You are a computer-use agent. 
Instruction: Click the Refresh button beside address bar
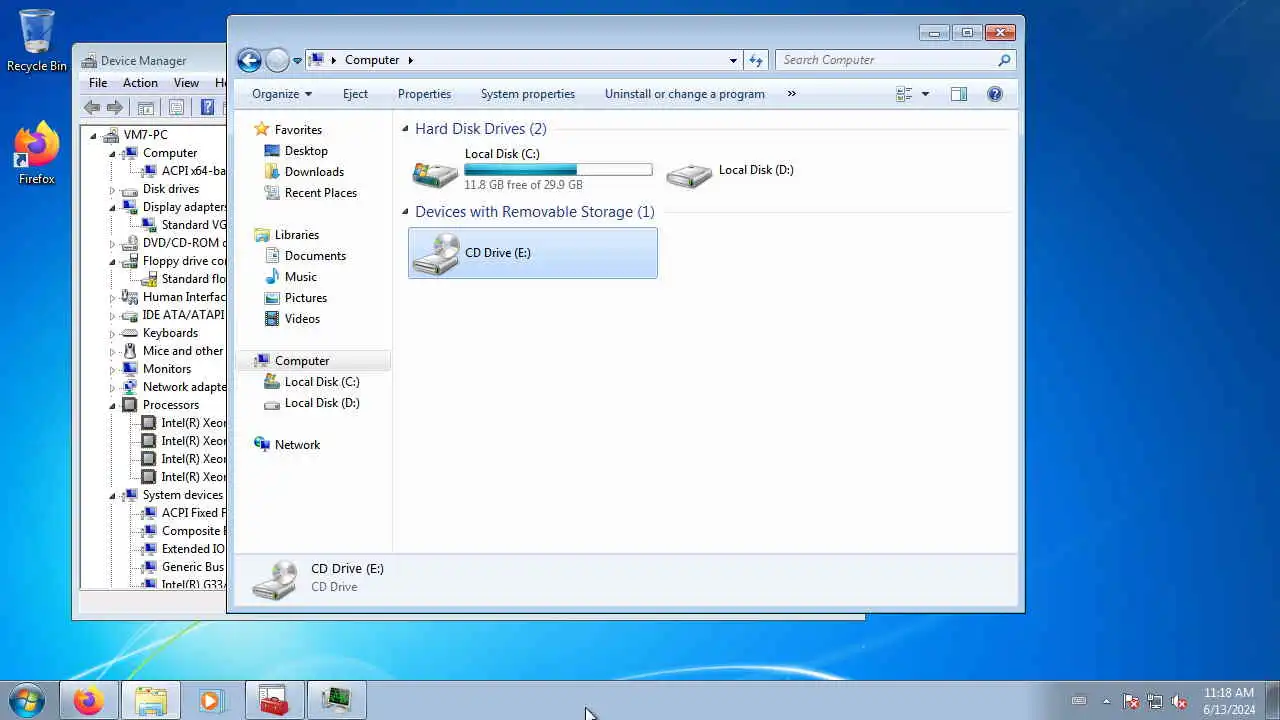756,60
